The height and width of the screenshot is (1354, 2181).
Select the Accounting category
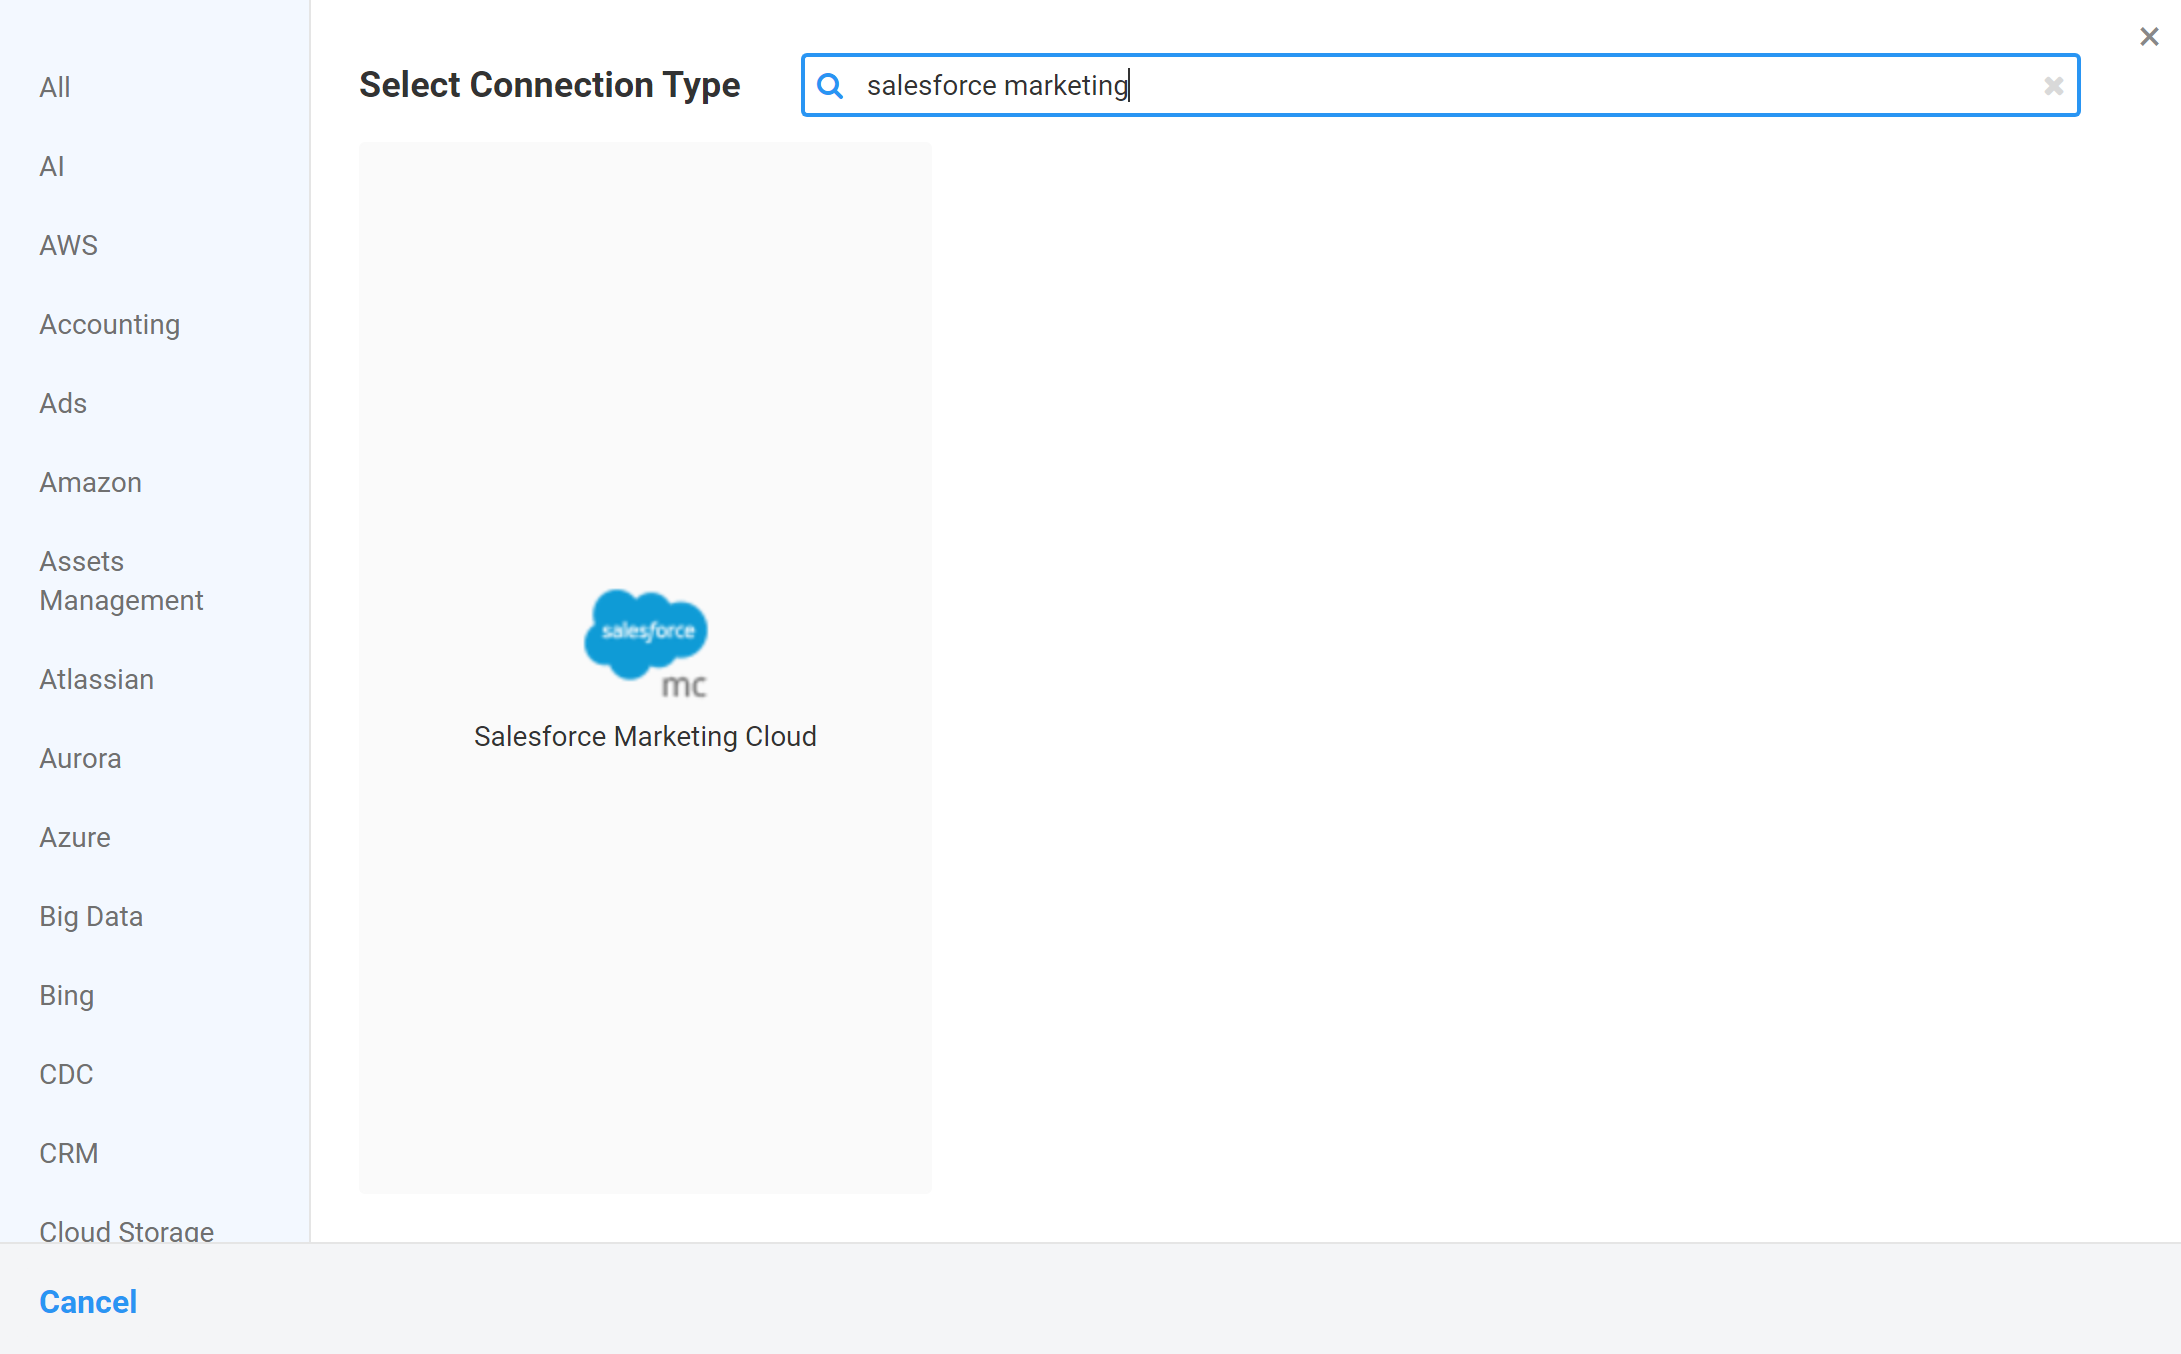tap(110, 324)
